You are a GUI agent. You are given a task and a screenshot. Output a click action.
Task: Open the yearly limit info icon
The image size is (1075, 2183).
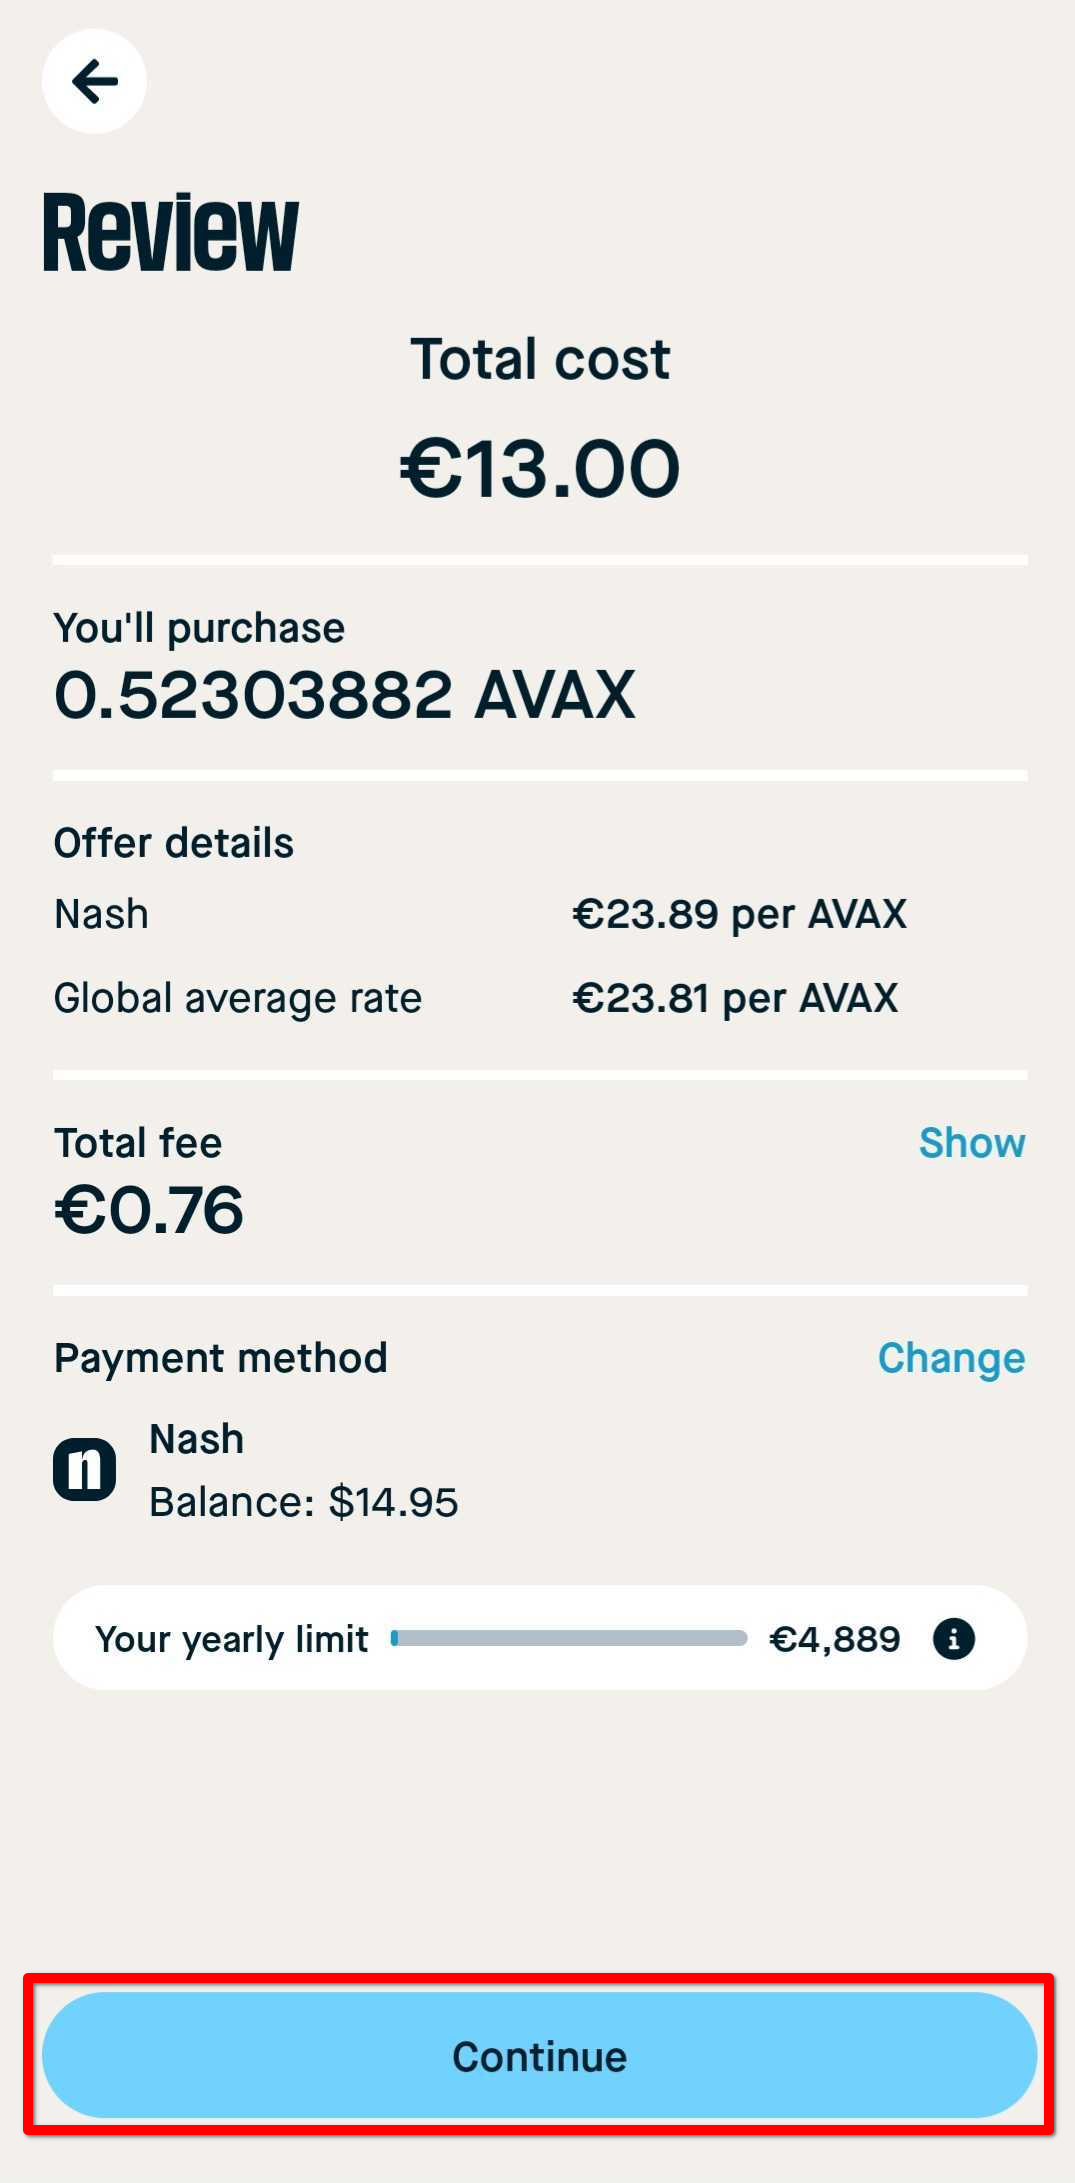coord(953,1639)
